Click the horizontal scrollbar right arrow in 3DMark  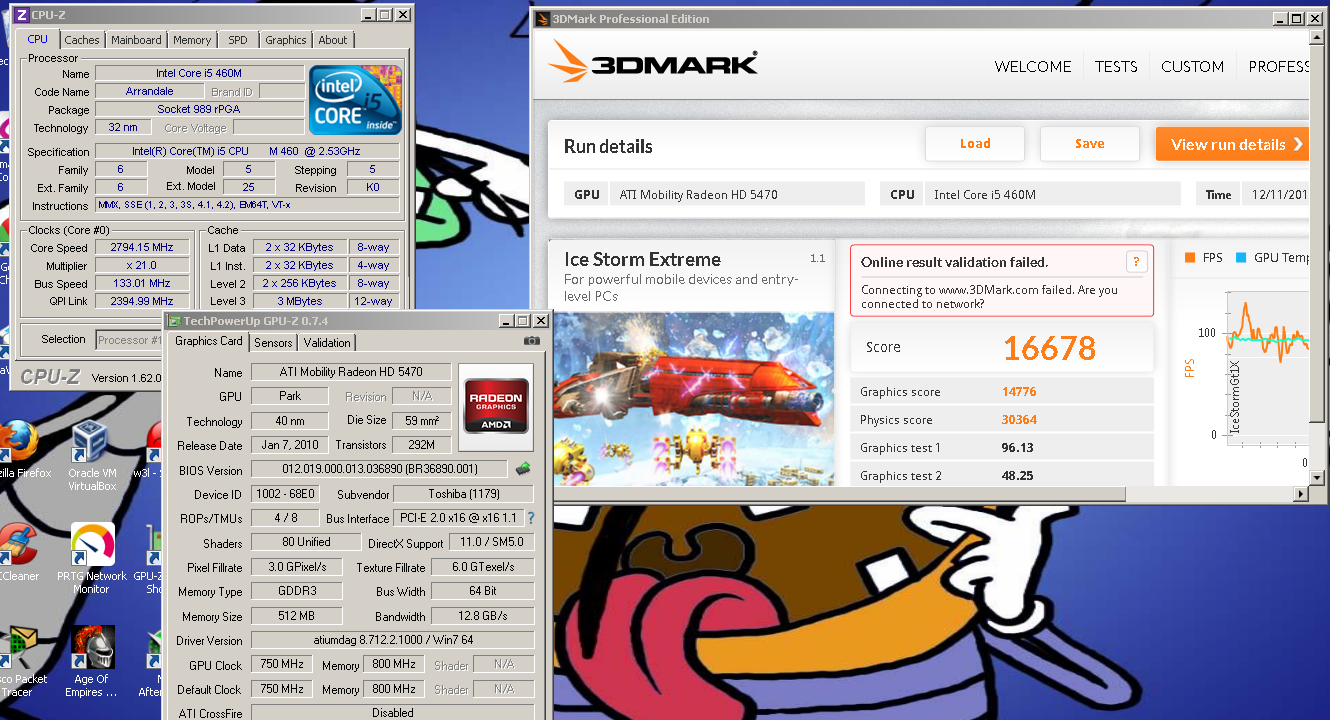[1301, 493]
